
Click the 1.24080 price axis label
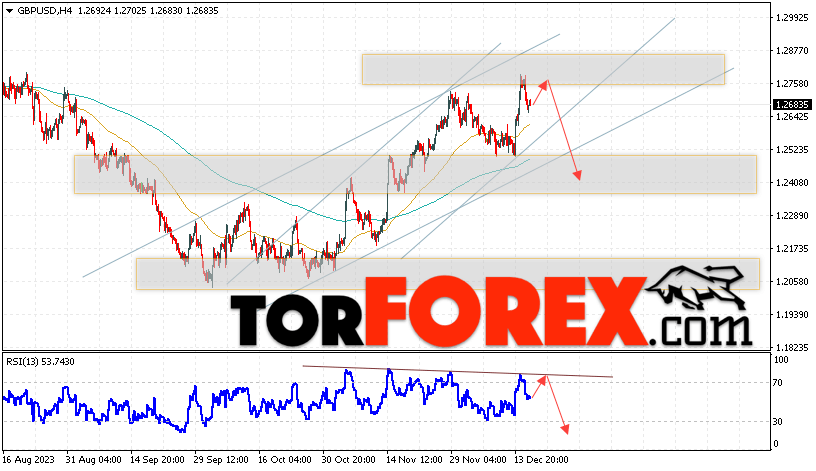click(792, 183)
